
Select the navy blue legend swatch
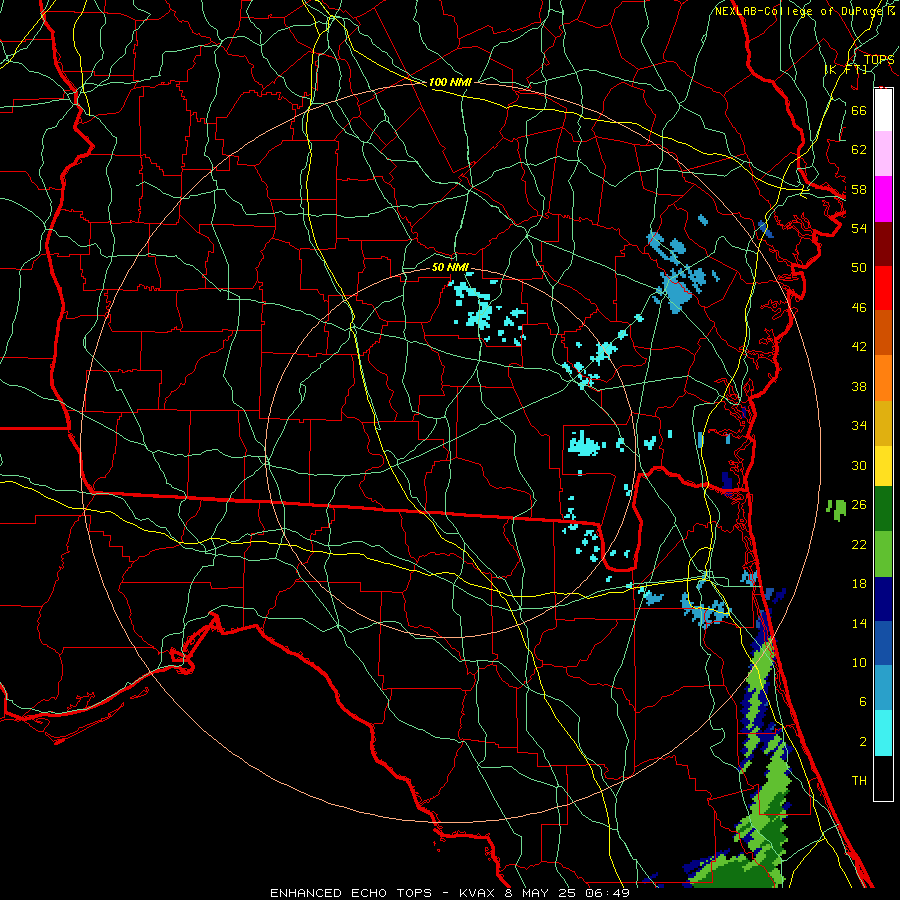[883, 599]
